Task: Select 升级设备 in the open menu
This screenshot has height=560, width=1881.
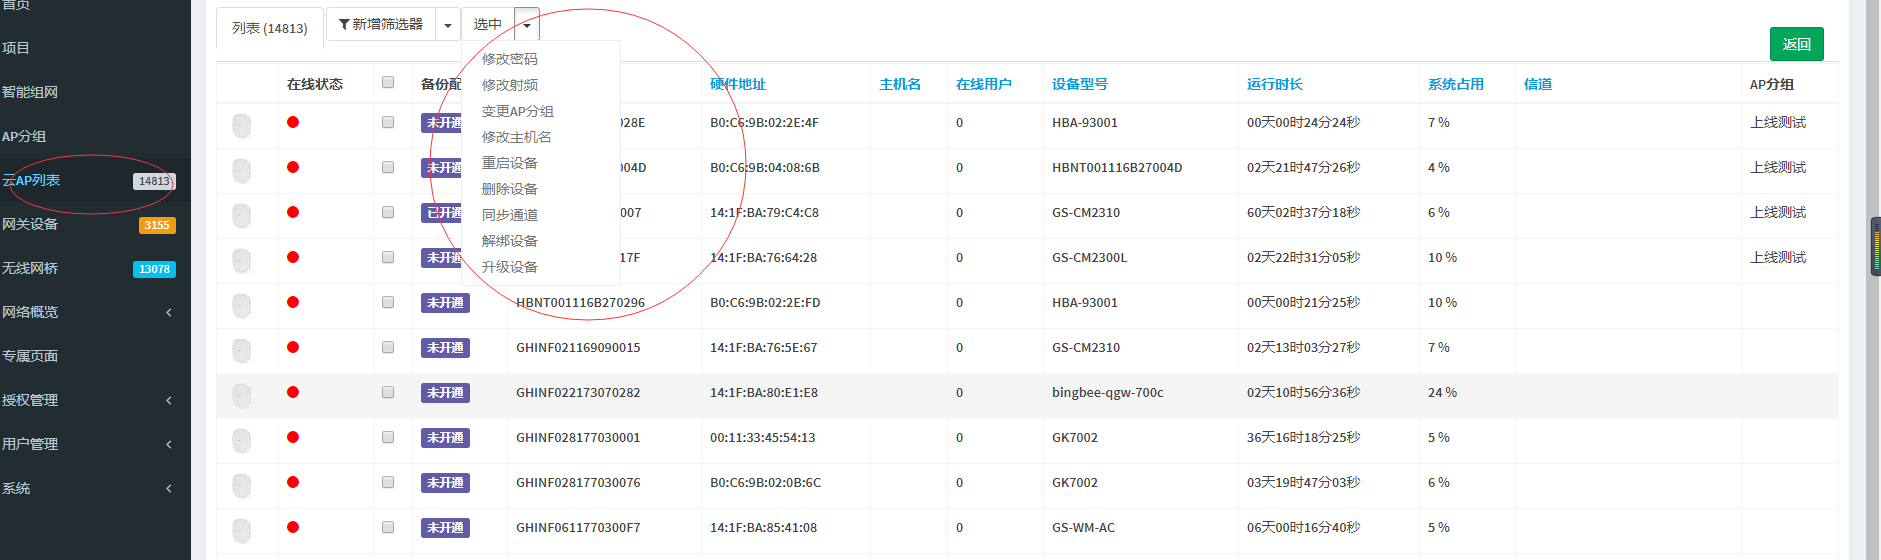Action: tap(509, 267)
